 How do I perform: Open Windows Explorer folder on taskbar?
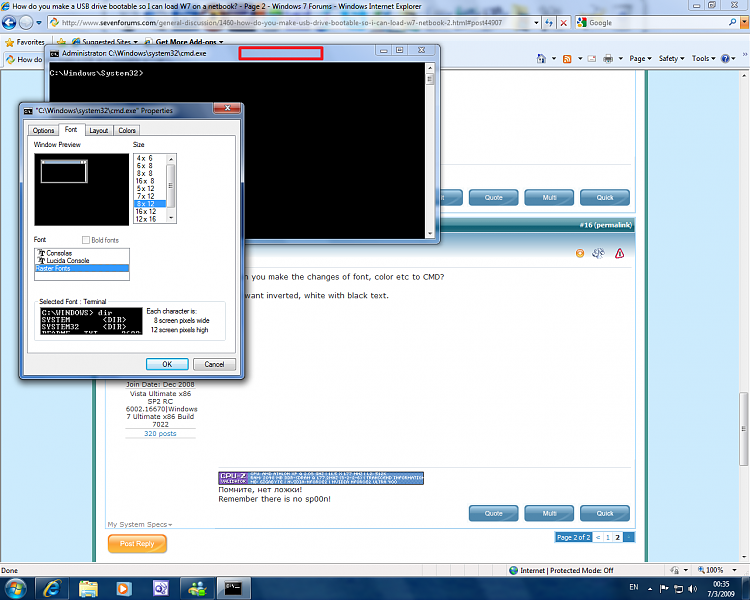(x=88, y=588)
